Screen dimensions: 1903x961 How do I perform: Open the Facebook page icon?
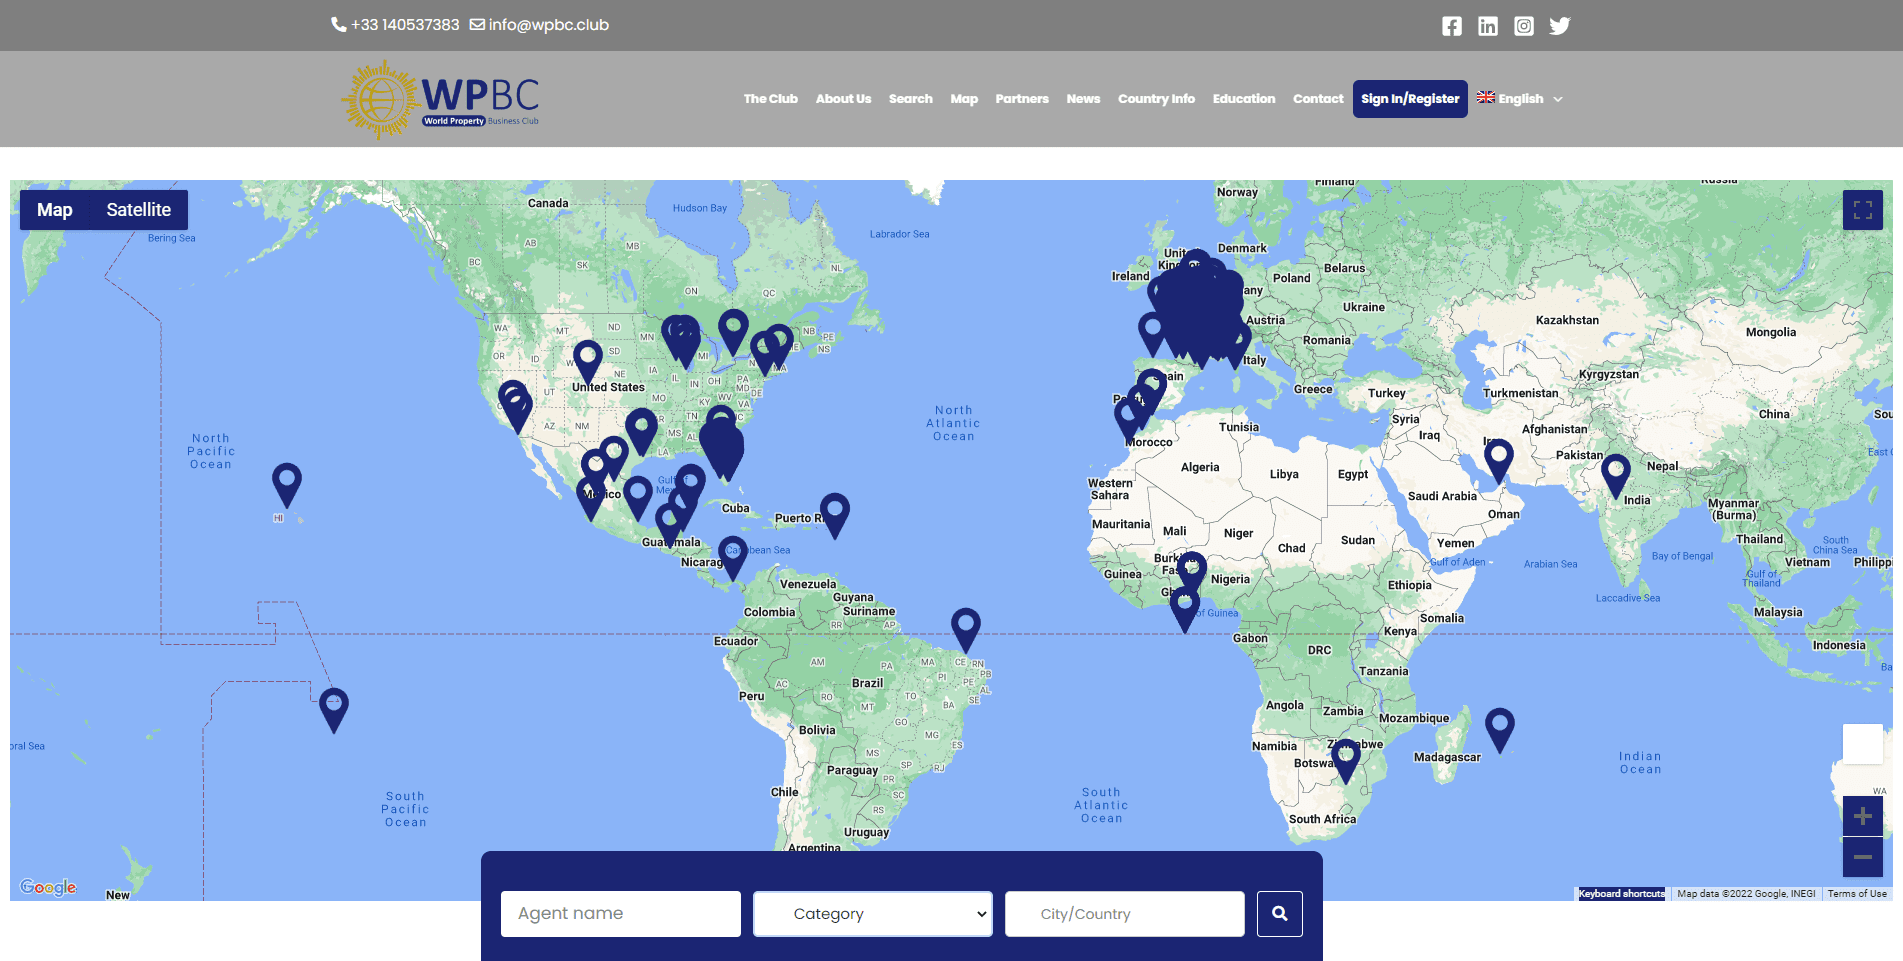(x=1451, y=26)
